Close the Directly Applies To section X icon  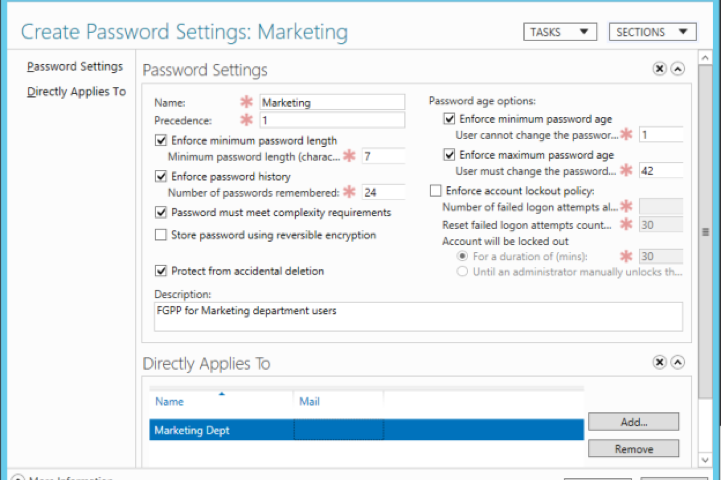(x=659, y=362)
